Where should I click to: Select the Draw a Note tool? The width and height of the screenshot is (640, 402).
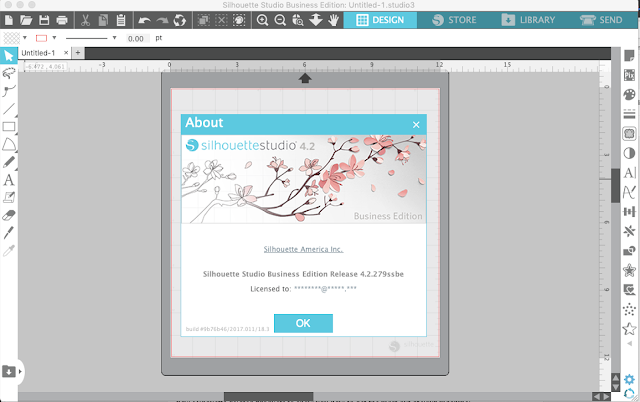click(9, 198)
